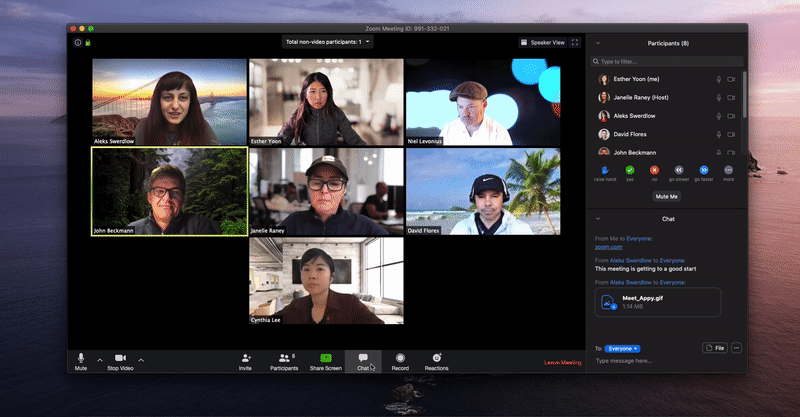Select Cynthia Lee's video tile
Image resolution: width=800 pixels, height=417 pixels.
(327, 281)
